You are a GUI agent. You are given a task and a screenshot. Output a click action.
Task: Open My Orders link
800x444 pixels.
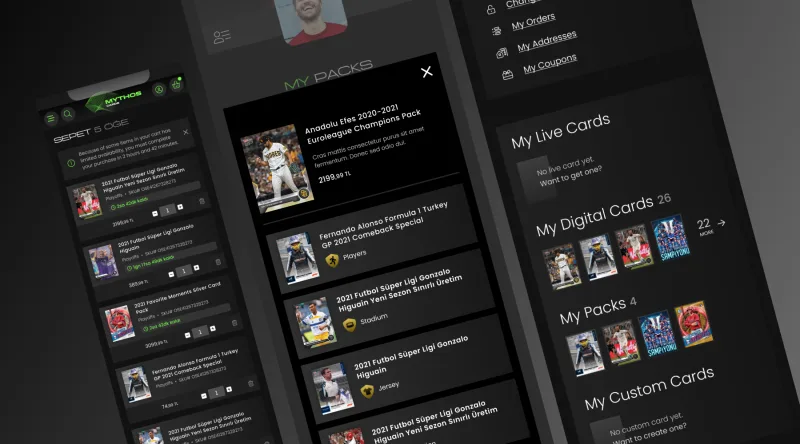point(533,21)
